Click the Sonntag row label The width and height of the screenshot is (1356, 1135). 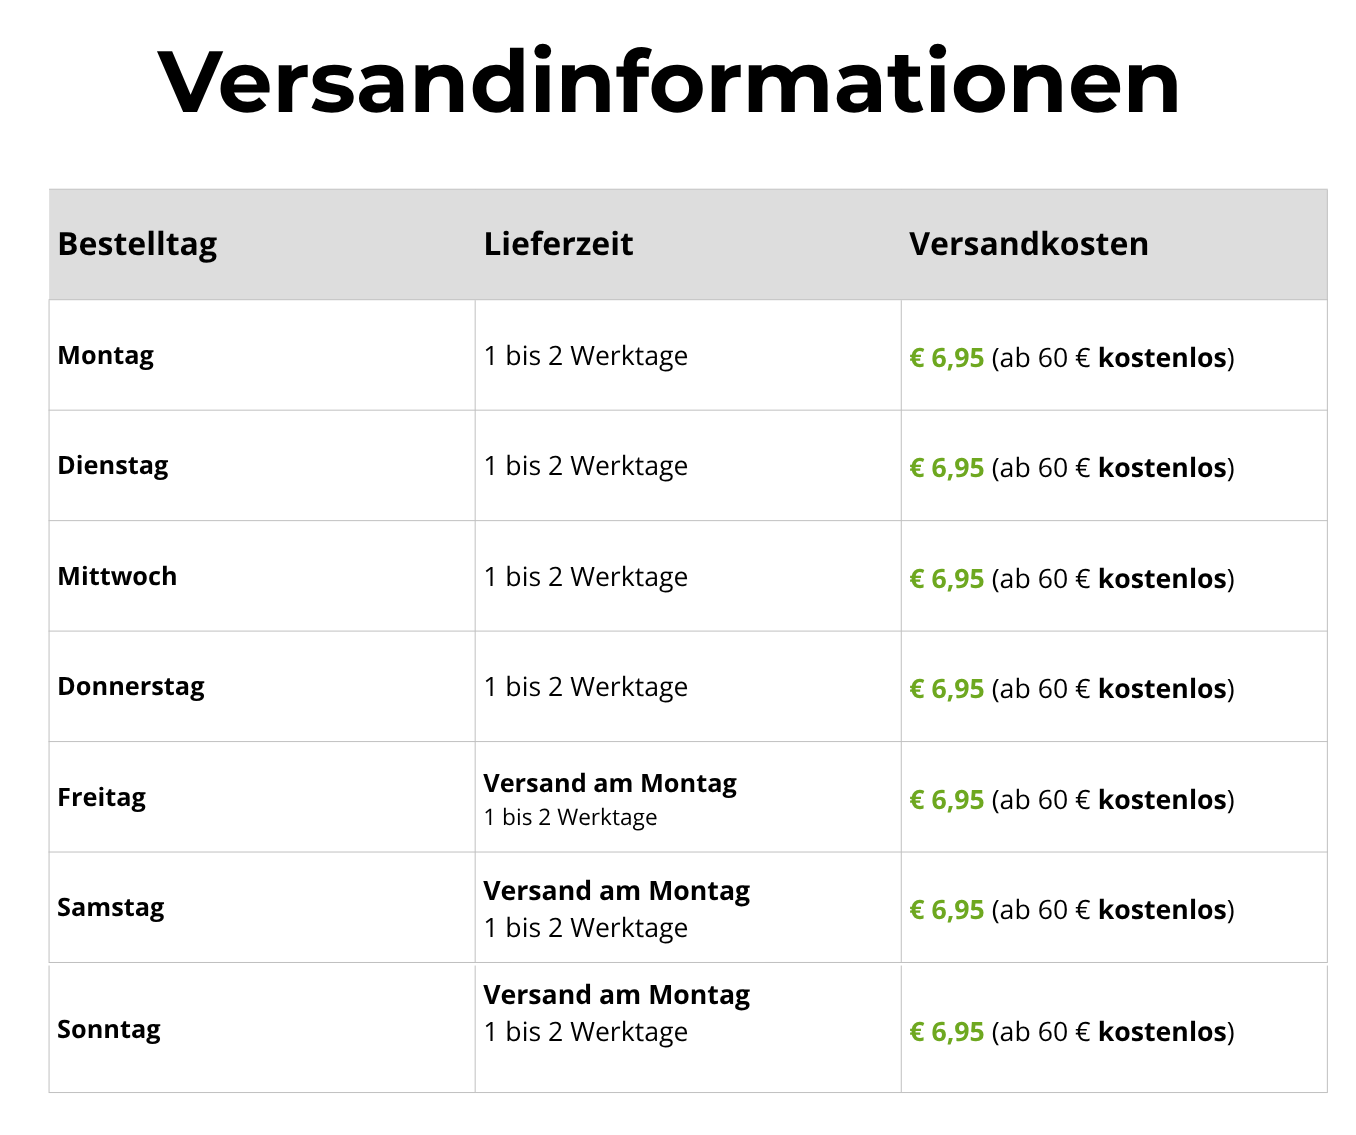(x=108, y=1031)
